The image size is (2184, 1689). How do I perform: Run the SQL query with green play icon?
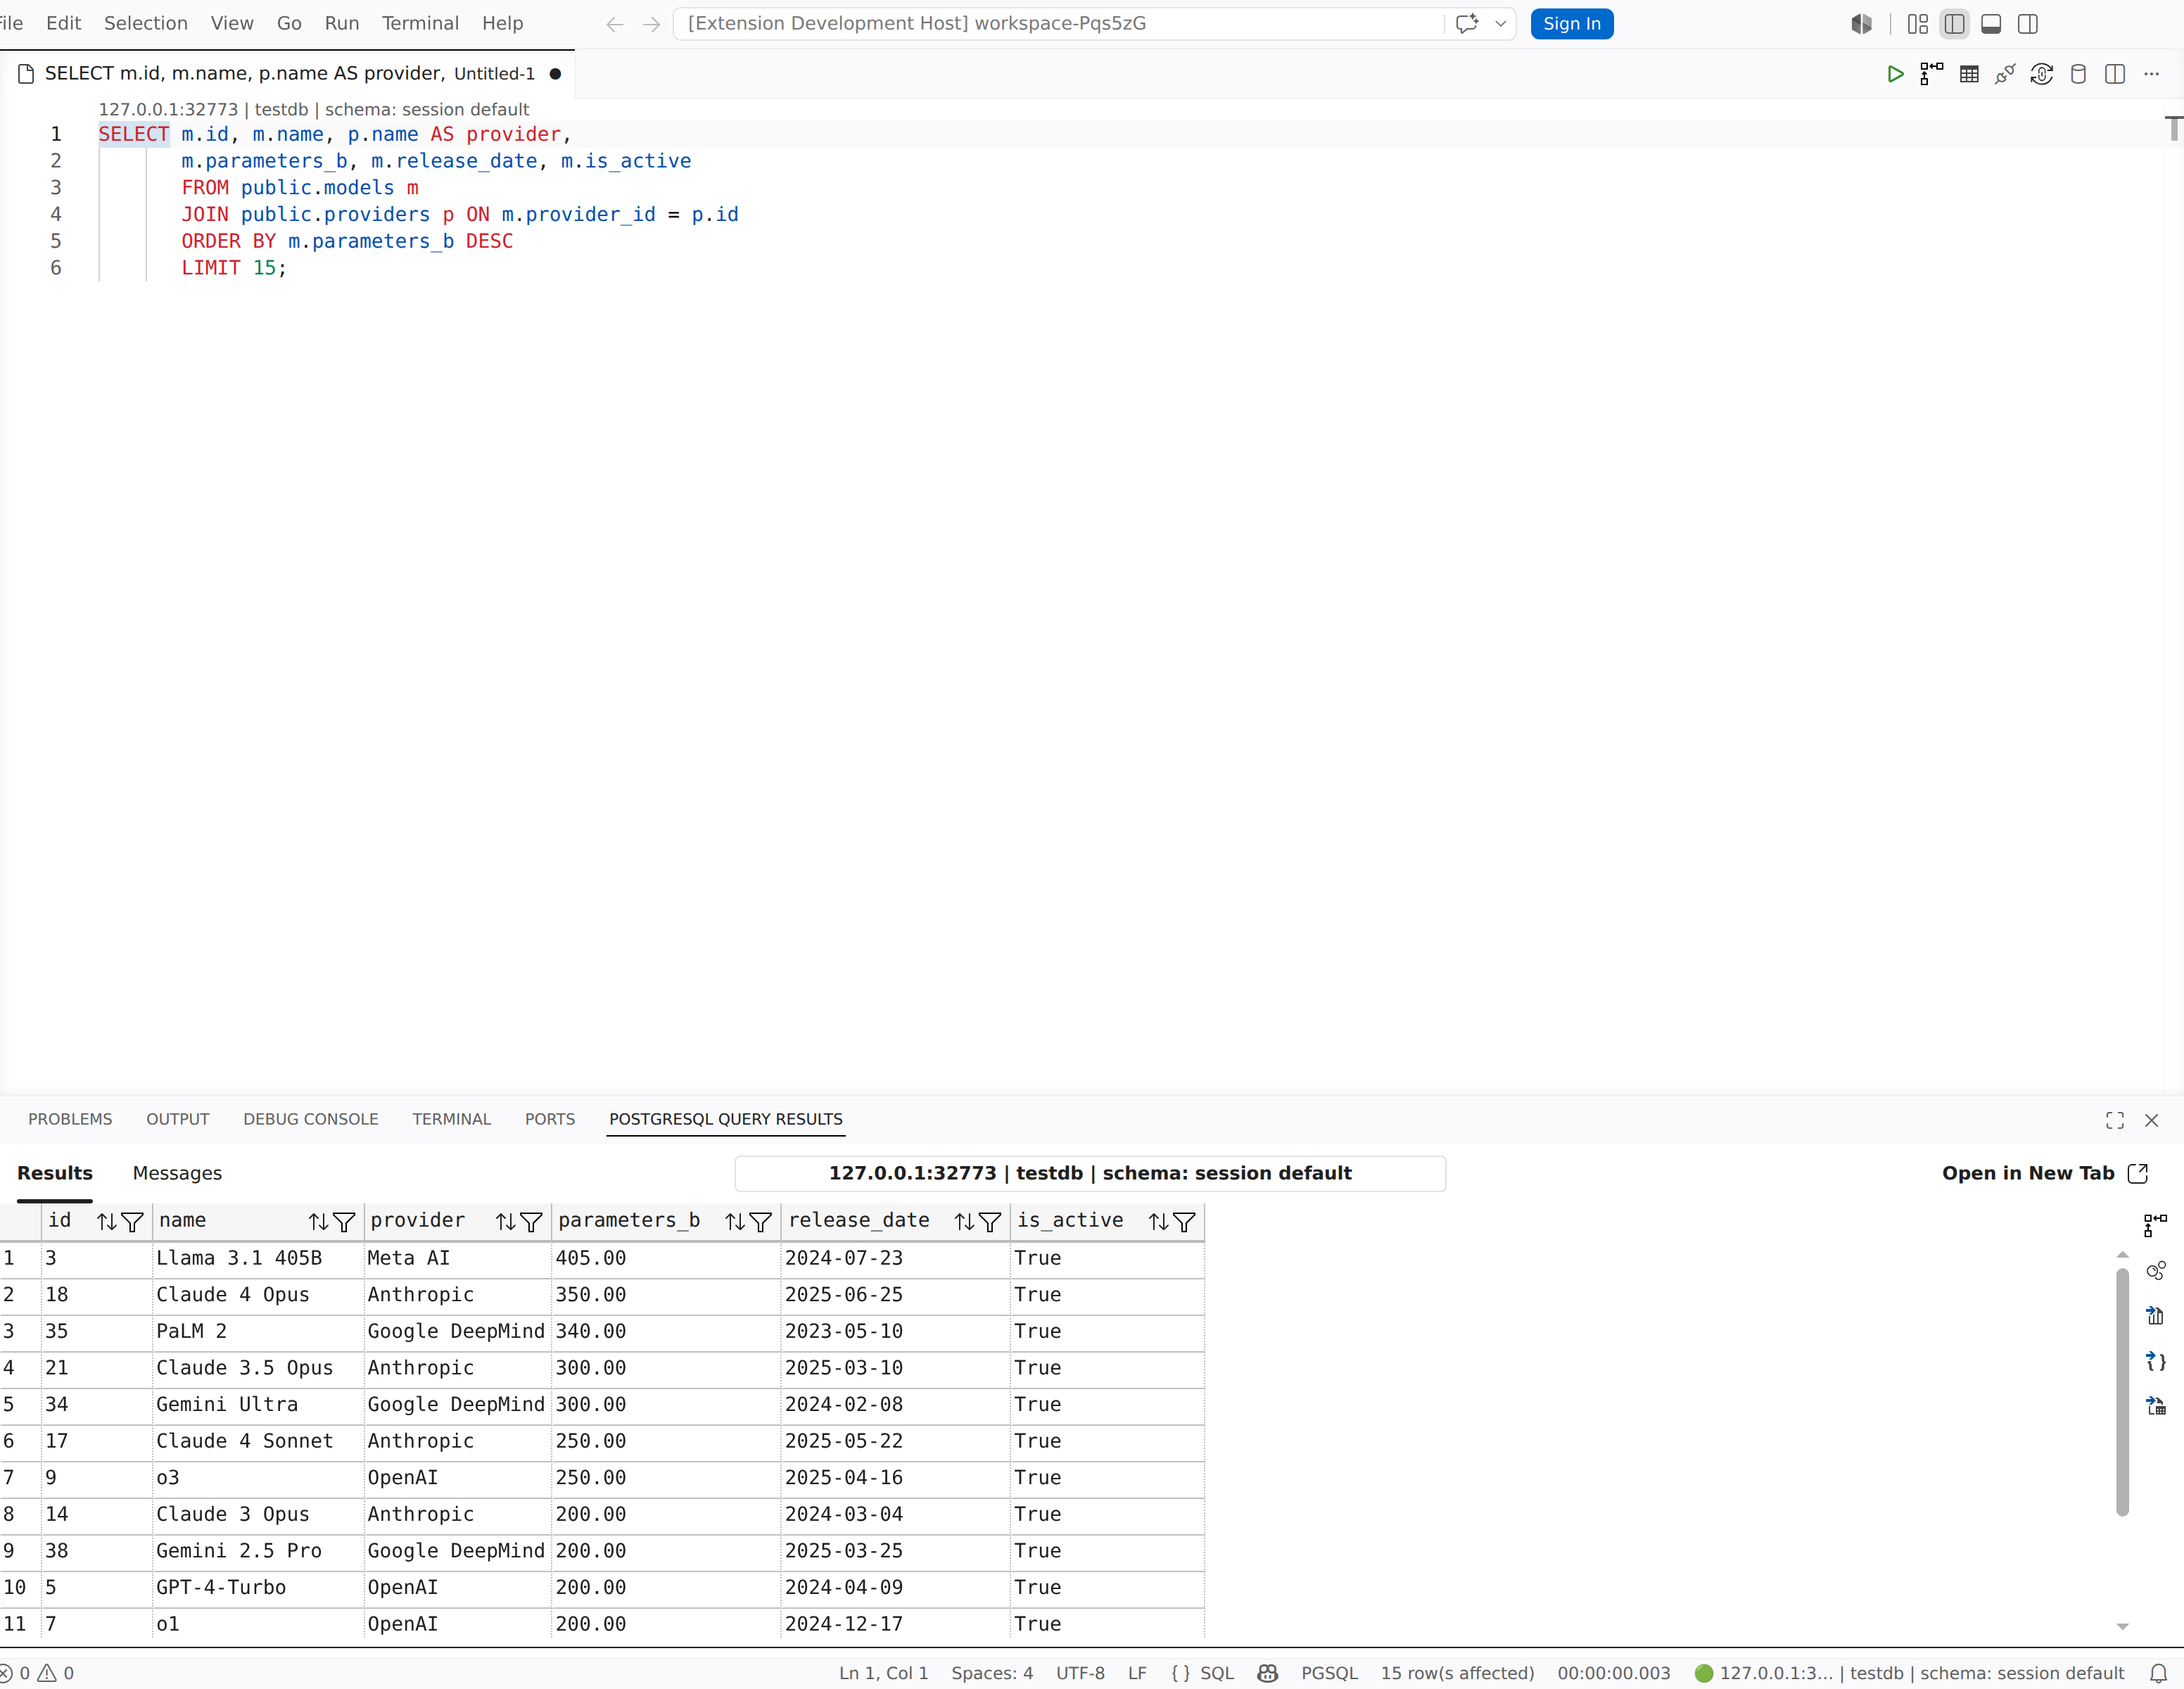(x=1895, y=74)
